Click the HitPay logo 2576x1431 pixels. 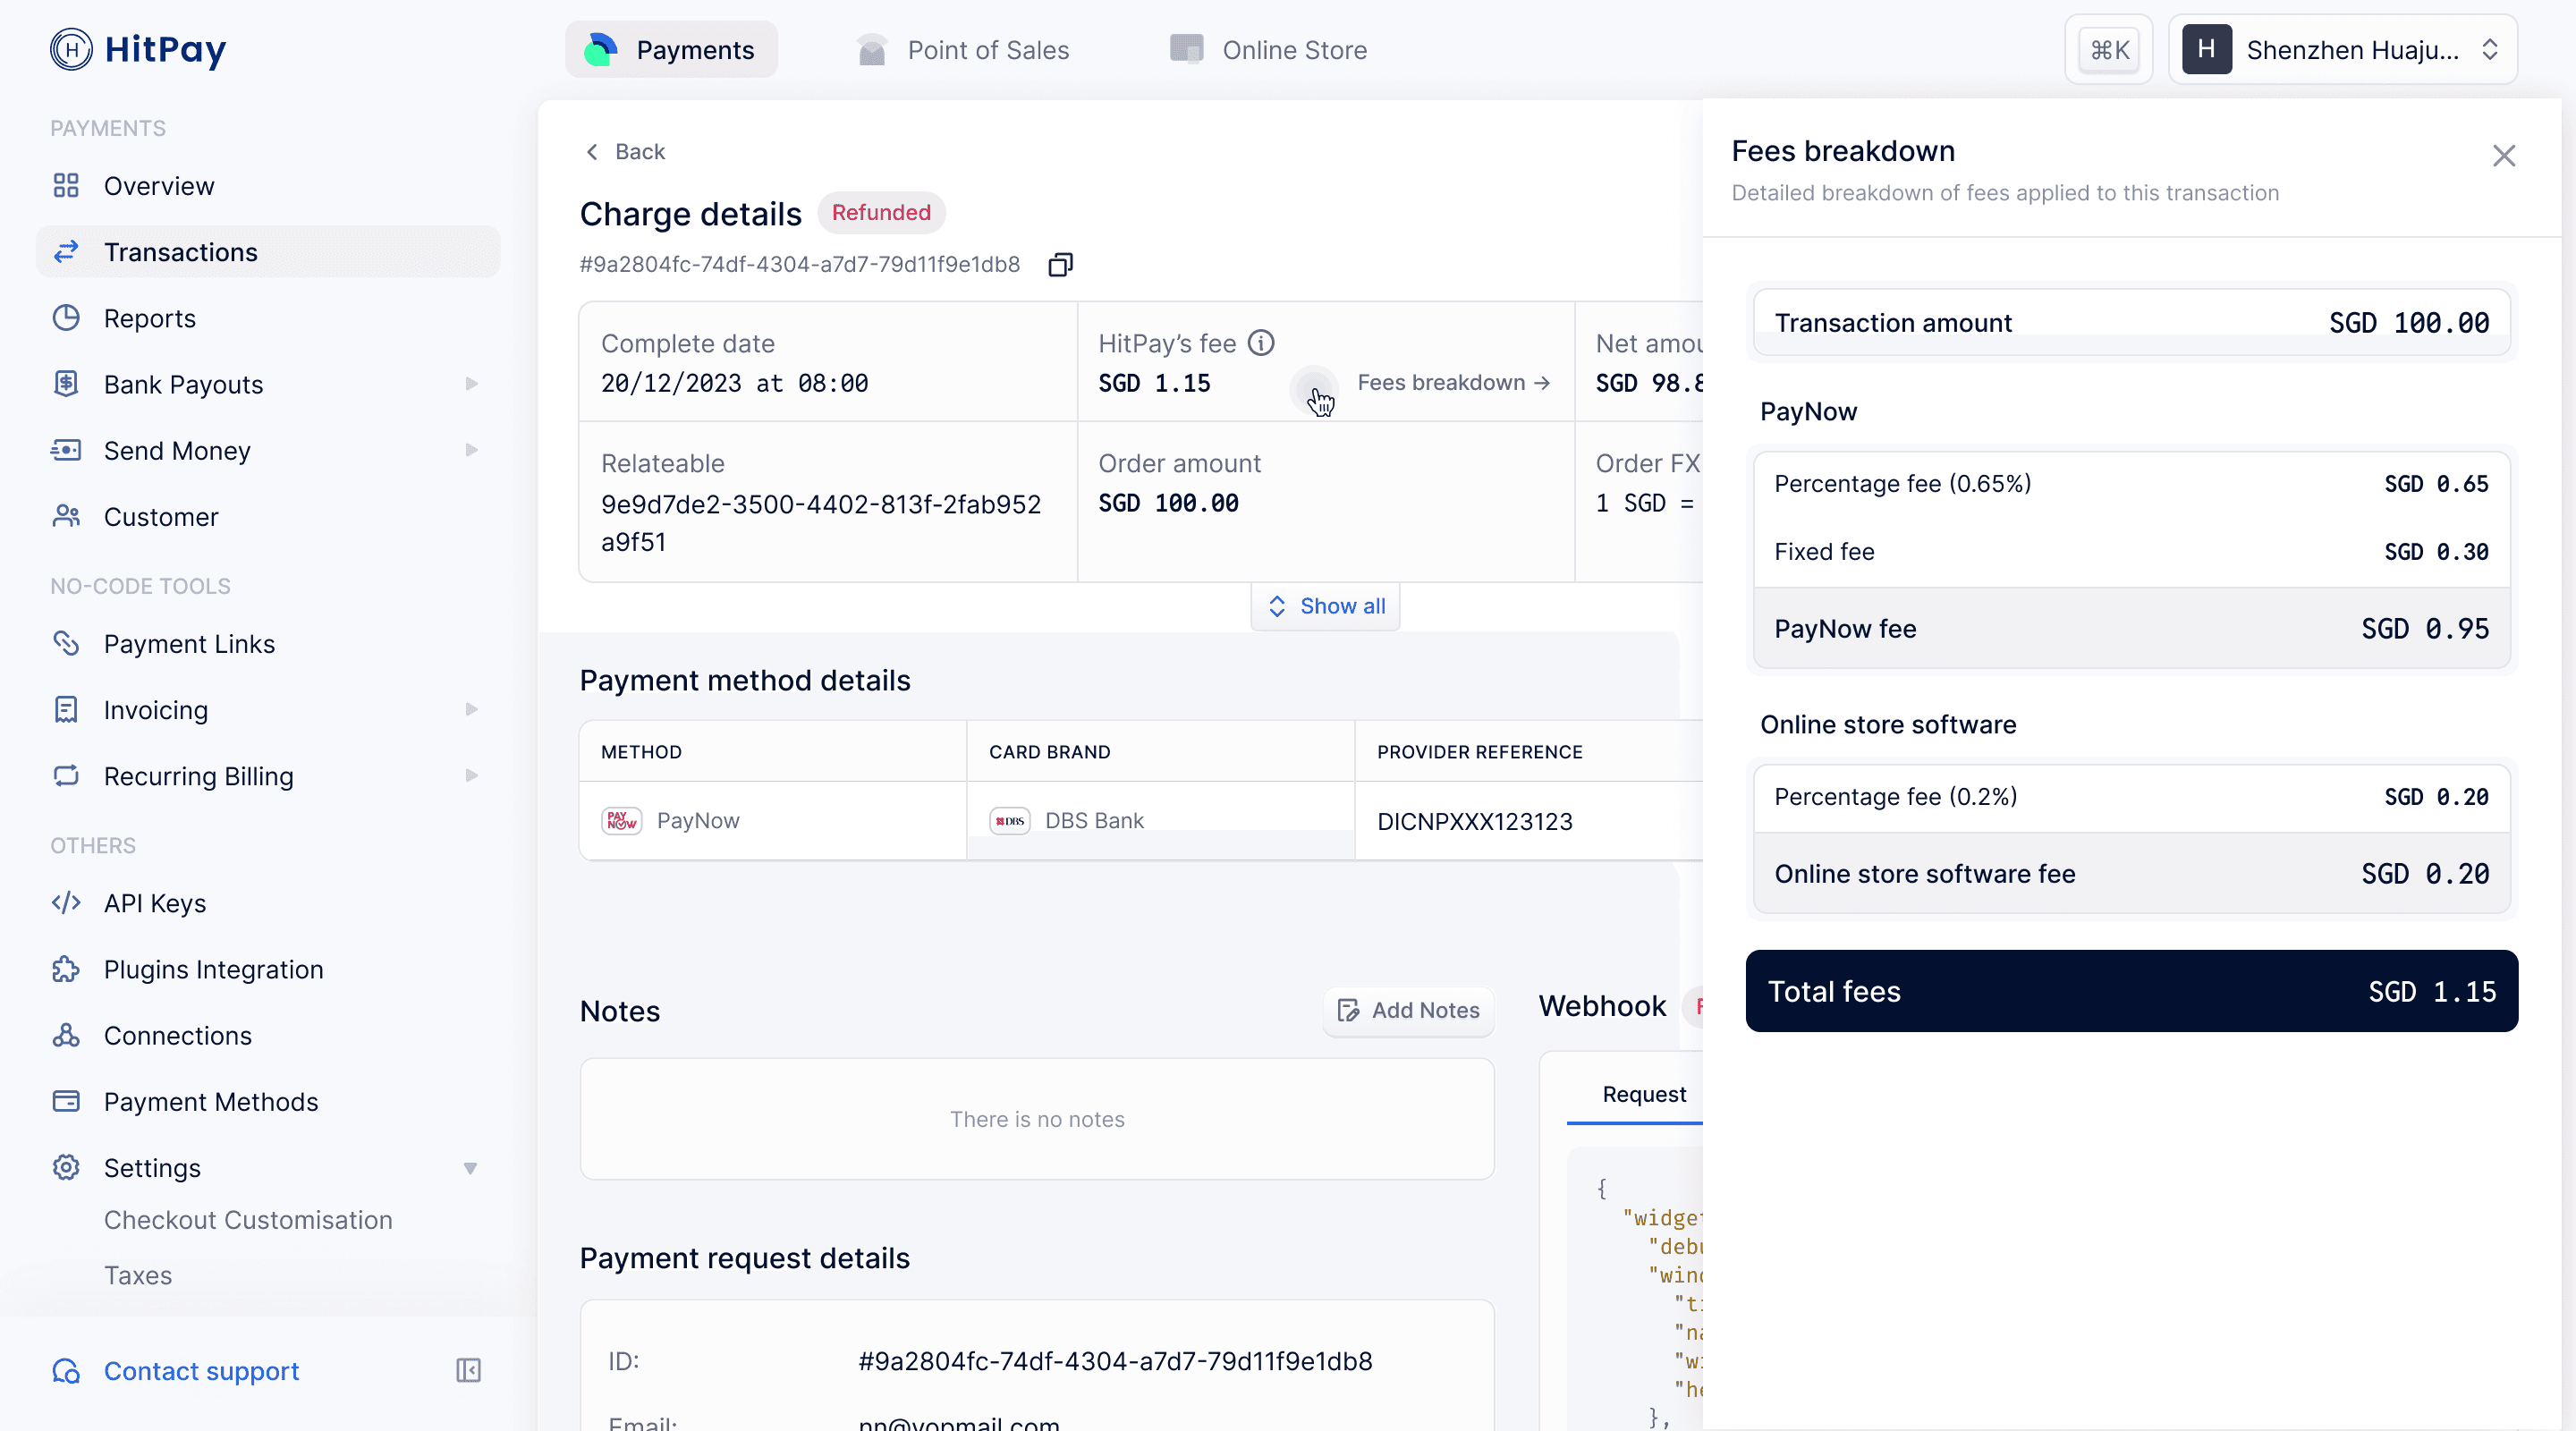(x=138, y=49)
